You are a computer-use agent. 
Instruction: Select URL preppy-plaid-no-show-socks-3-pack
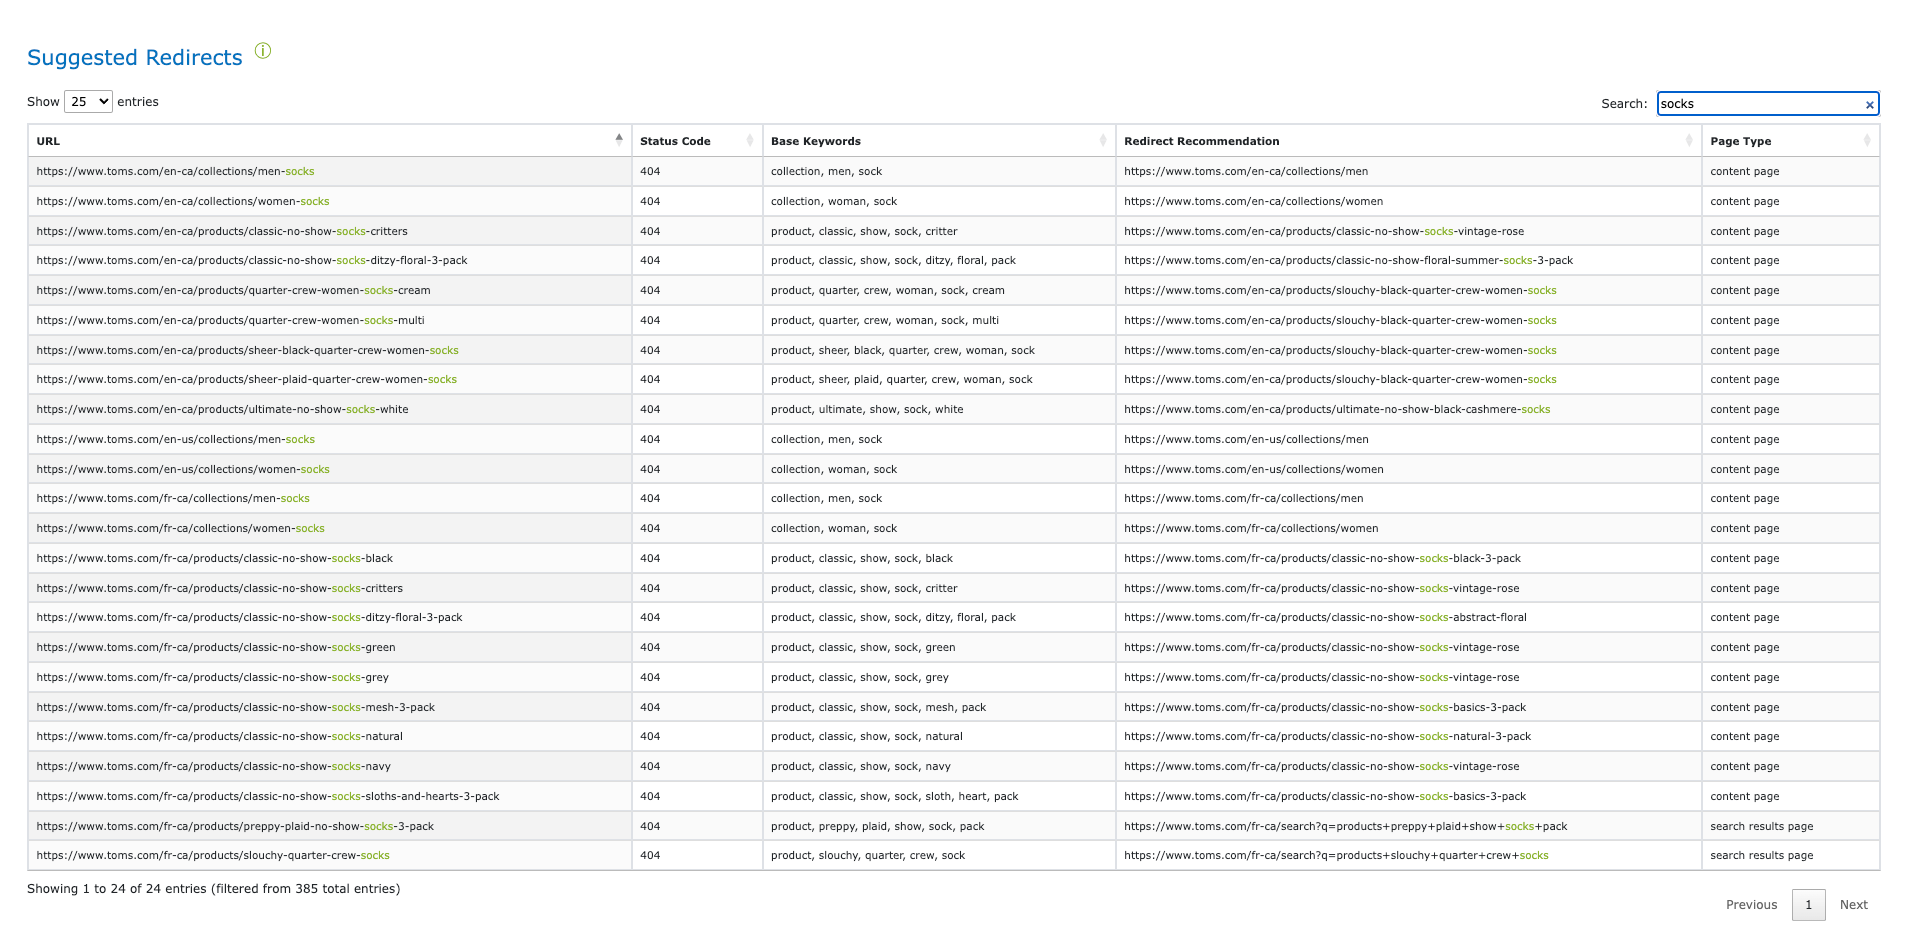point(235,826)
